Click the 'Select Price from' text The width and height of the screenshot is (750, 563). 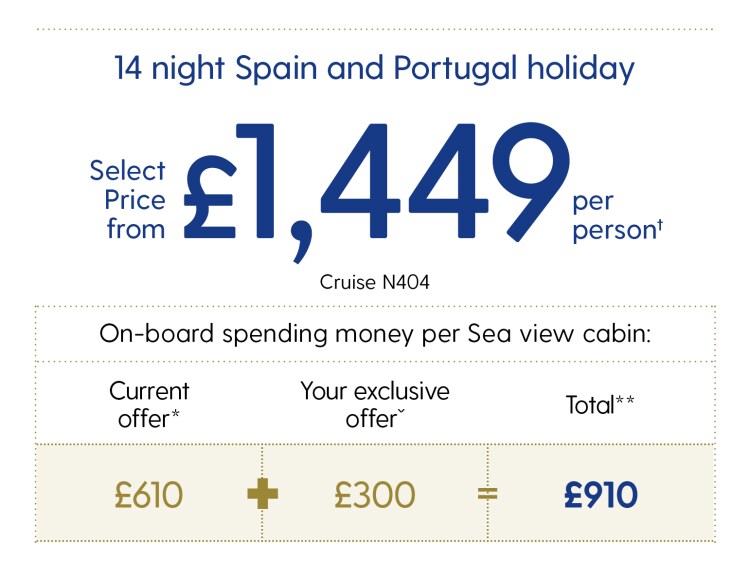128,200
